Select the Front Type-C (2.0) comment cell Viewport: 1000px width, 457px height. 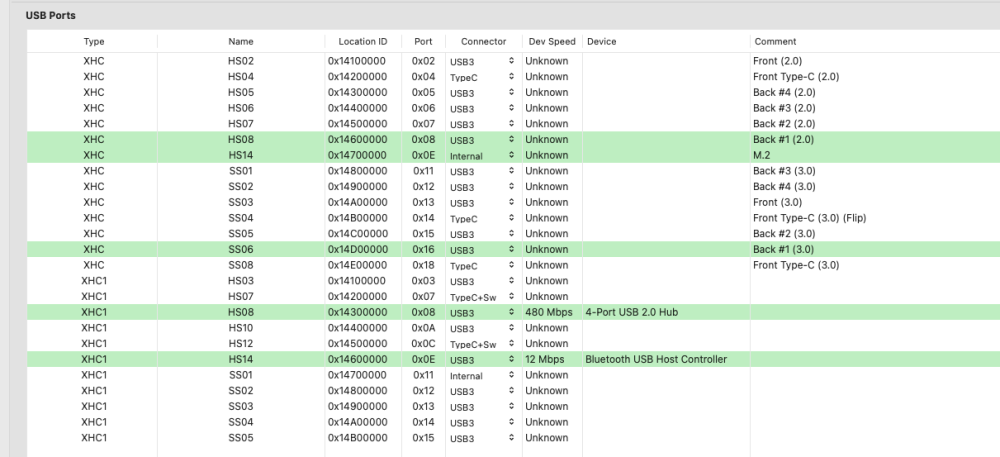[796, 76]
